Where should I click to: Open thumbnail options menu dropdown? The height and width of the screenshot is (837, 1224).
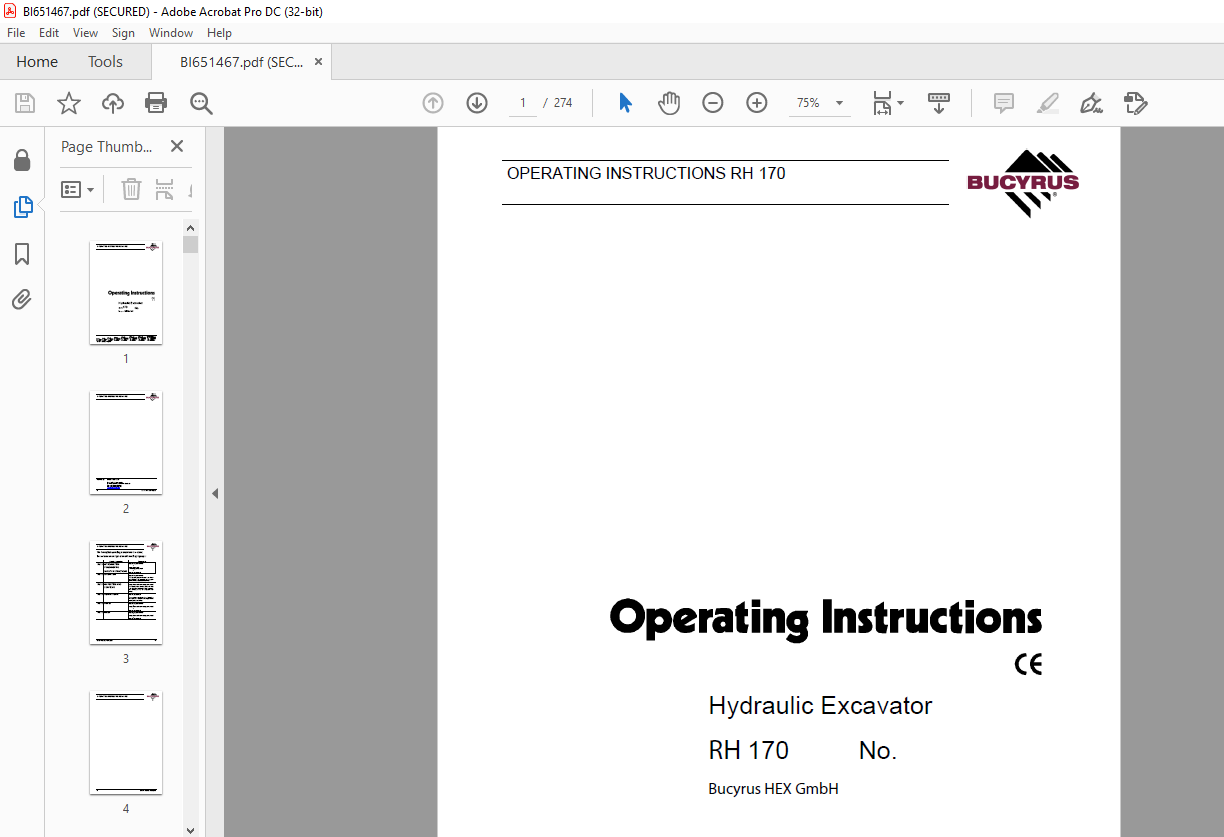[x=78, y=189]
